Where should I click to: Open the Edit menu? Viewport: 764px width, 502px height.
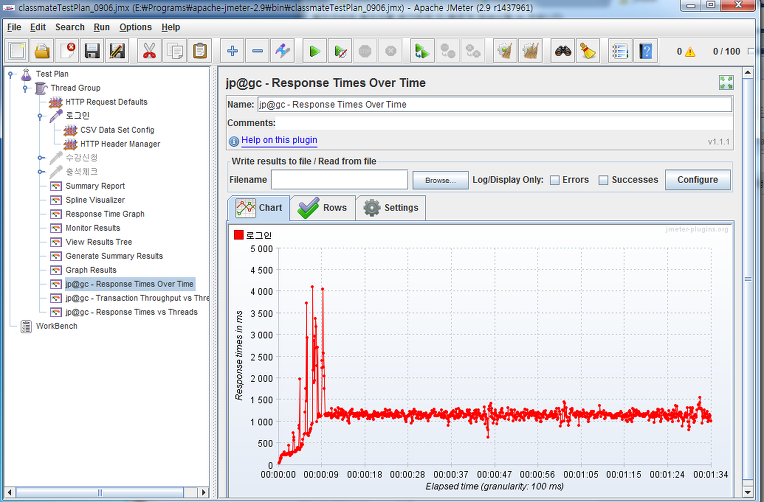(x=38, y=27)
